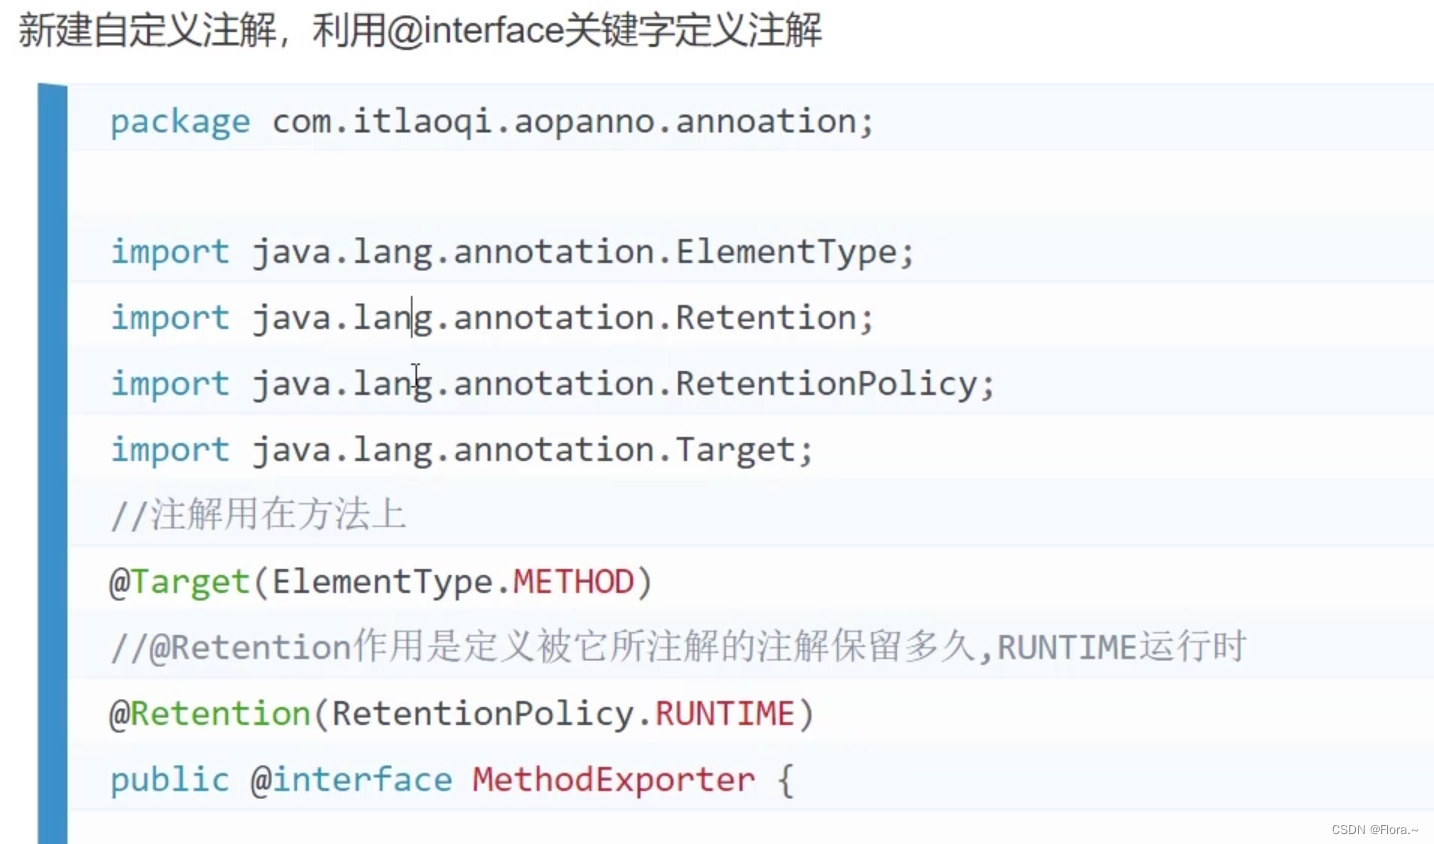The image size is (1434, 844).
Task: Click the MethodExporter identifier
Action: pos(614,780)
